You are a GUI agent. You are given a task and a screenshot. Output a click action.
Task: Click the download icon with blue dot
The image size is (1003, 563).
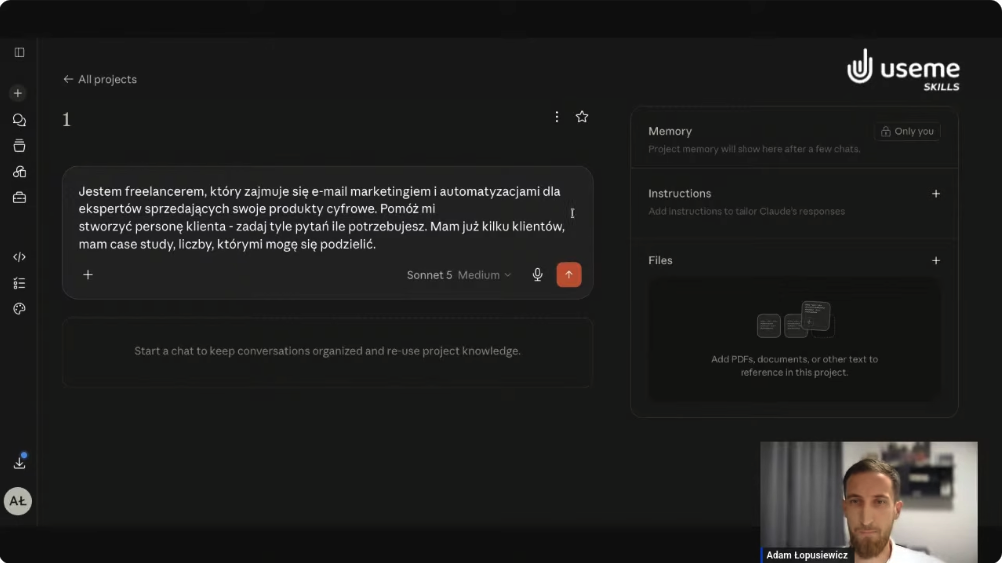pos(19,462)
